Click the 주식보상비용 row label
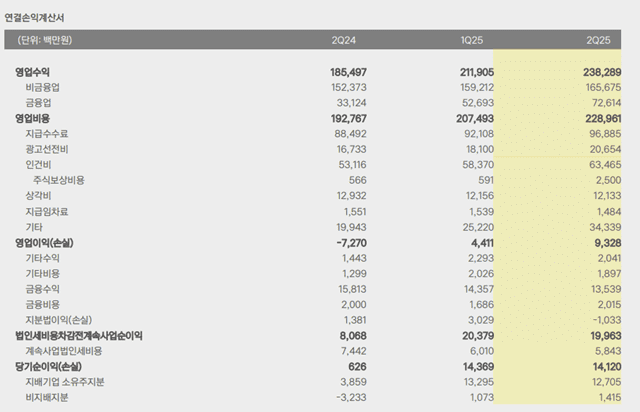 point(59,180)
